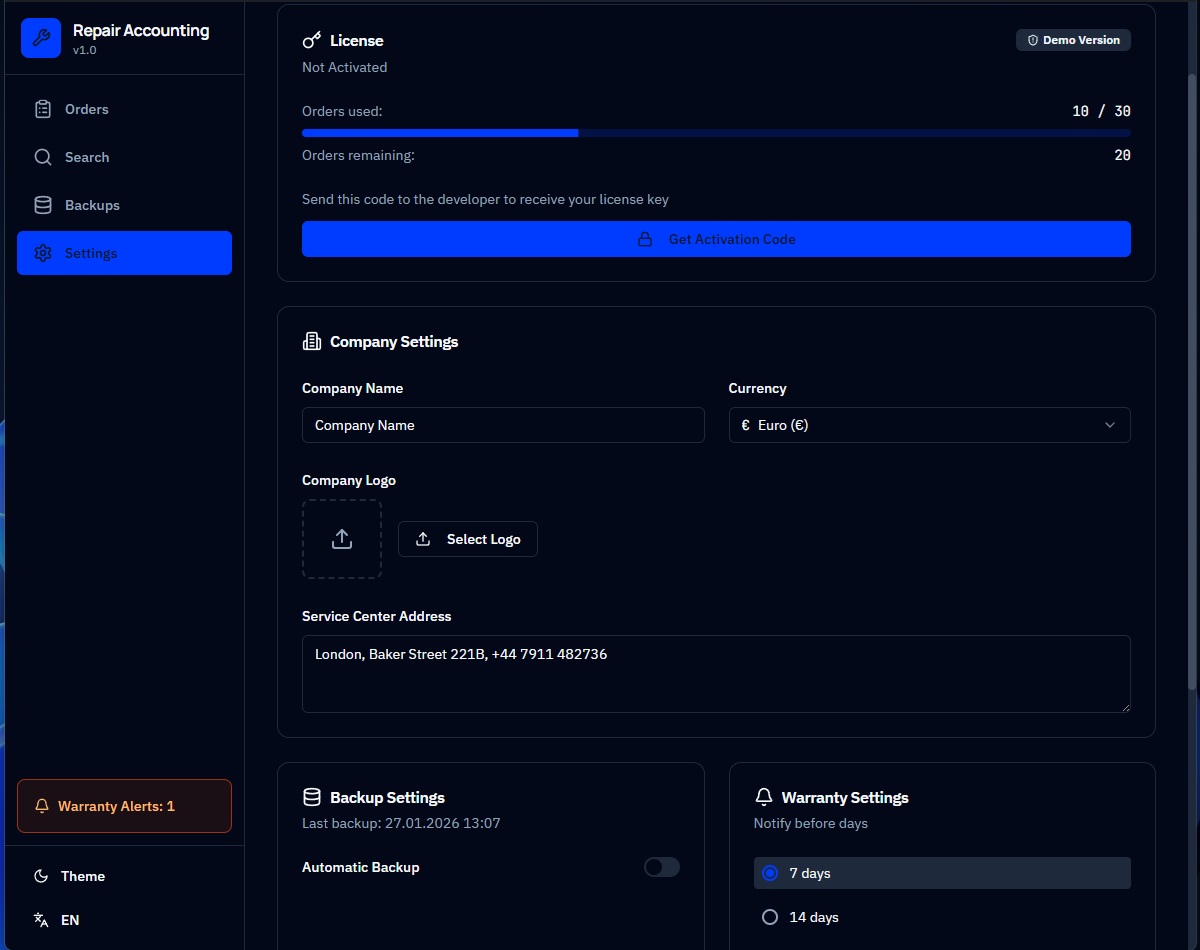Click the EN language translation icon
Viewport: 1200px width, 950px height.
pyautogui.click(x=41, y=919)
